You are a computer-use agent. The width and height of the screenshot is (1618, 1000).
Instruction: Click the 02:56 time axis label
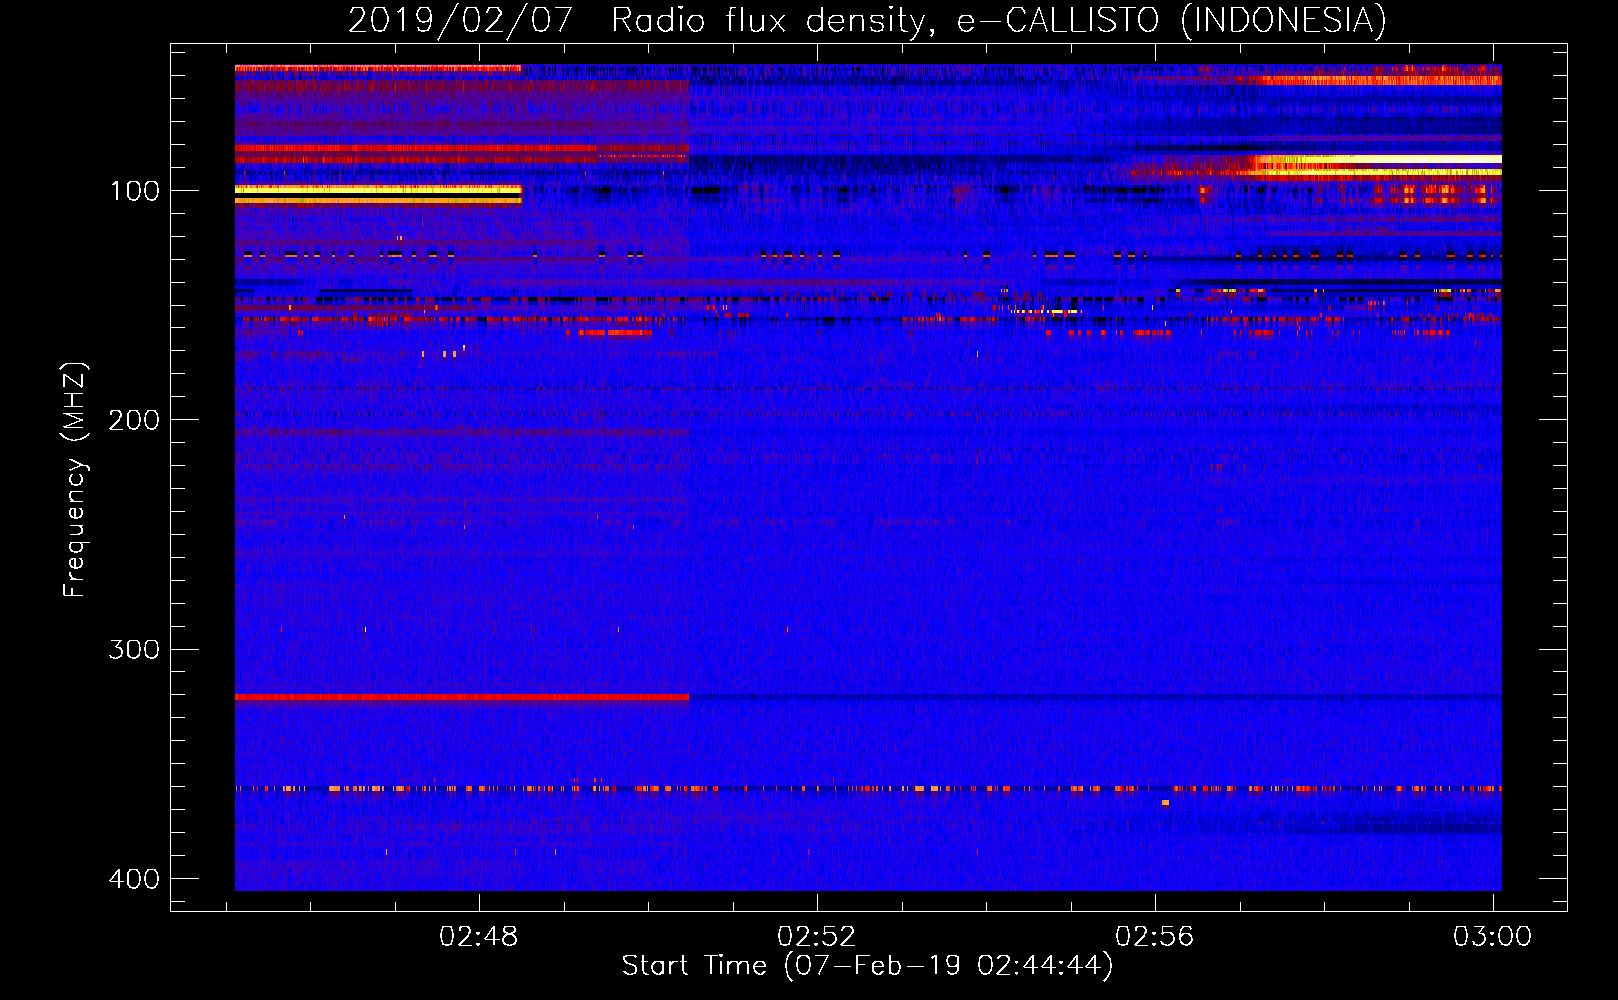pos(1155,936)
